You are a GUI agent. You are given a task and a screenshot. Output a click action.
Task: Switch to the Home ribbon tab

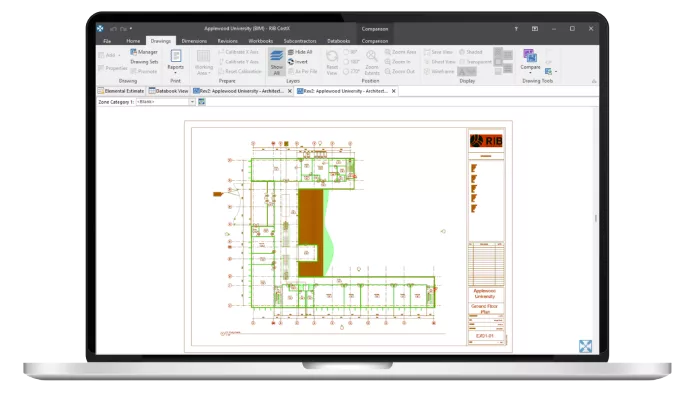tap(133, 41)
